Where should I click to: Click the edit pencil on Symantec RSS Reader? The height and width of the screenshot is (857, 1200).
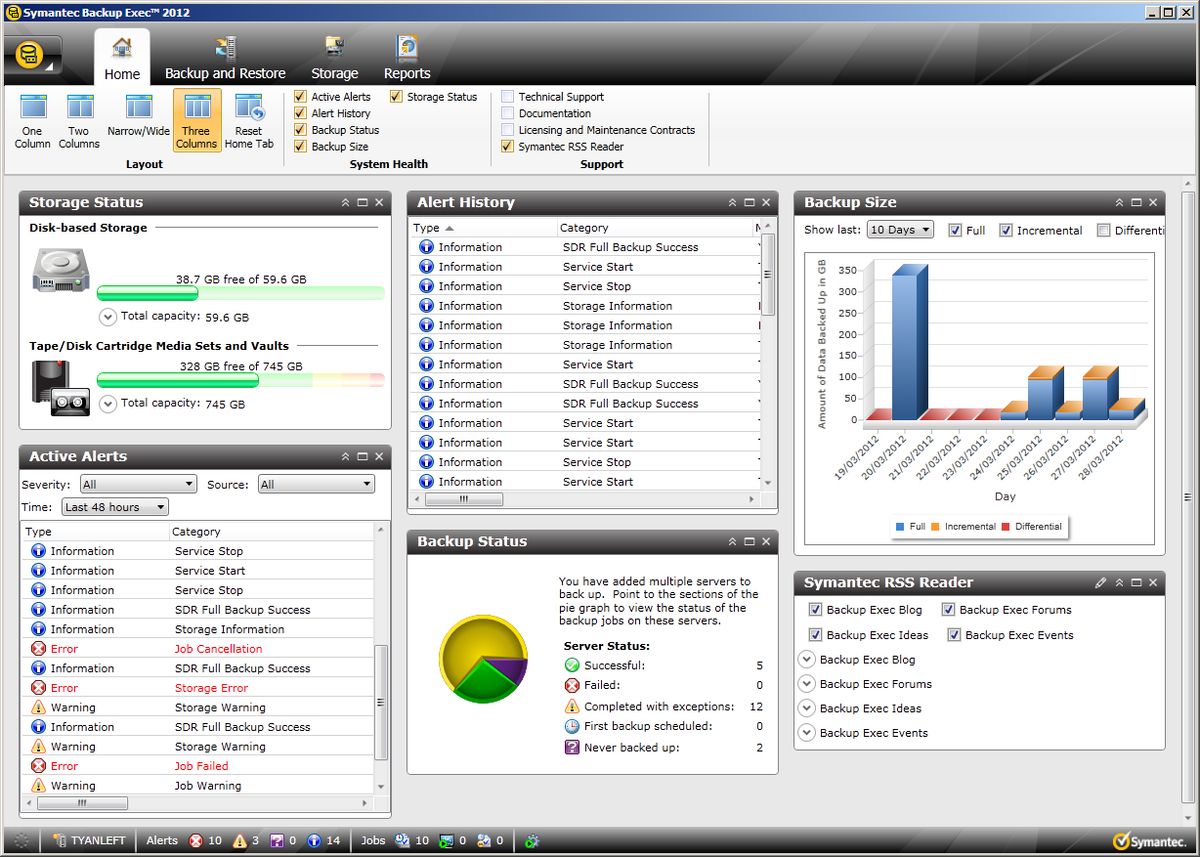(x=1101, y=583)
